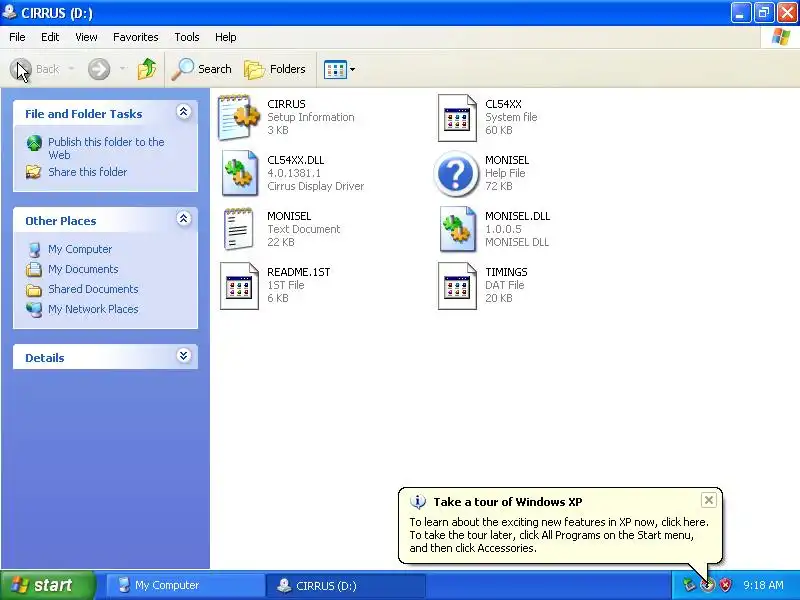
Task: Open the View menu
Action: click(x=86, y=37)
